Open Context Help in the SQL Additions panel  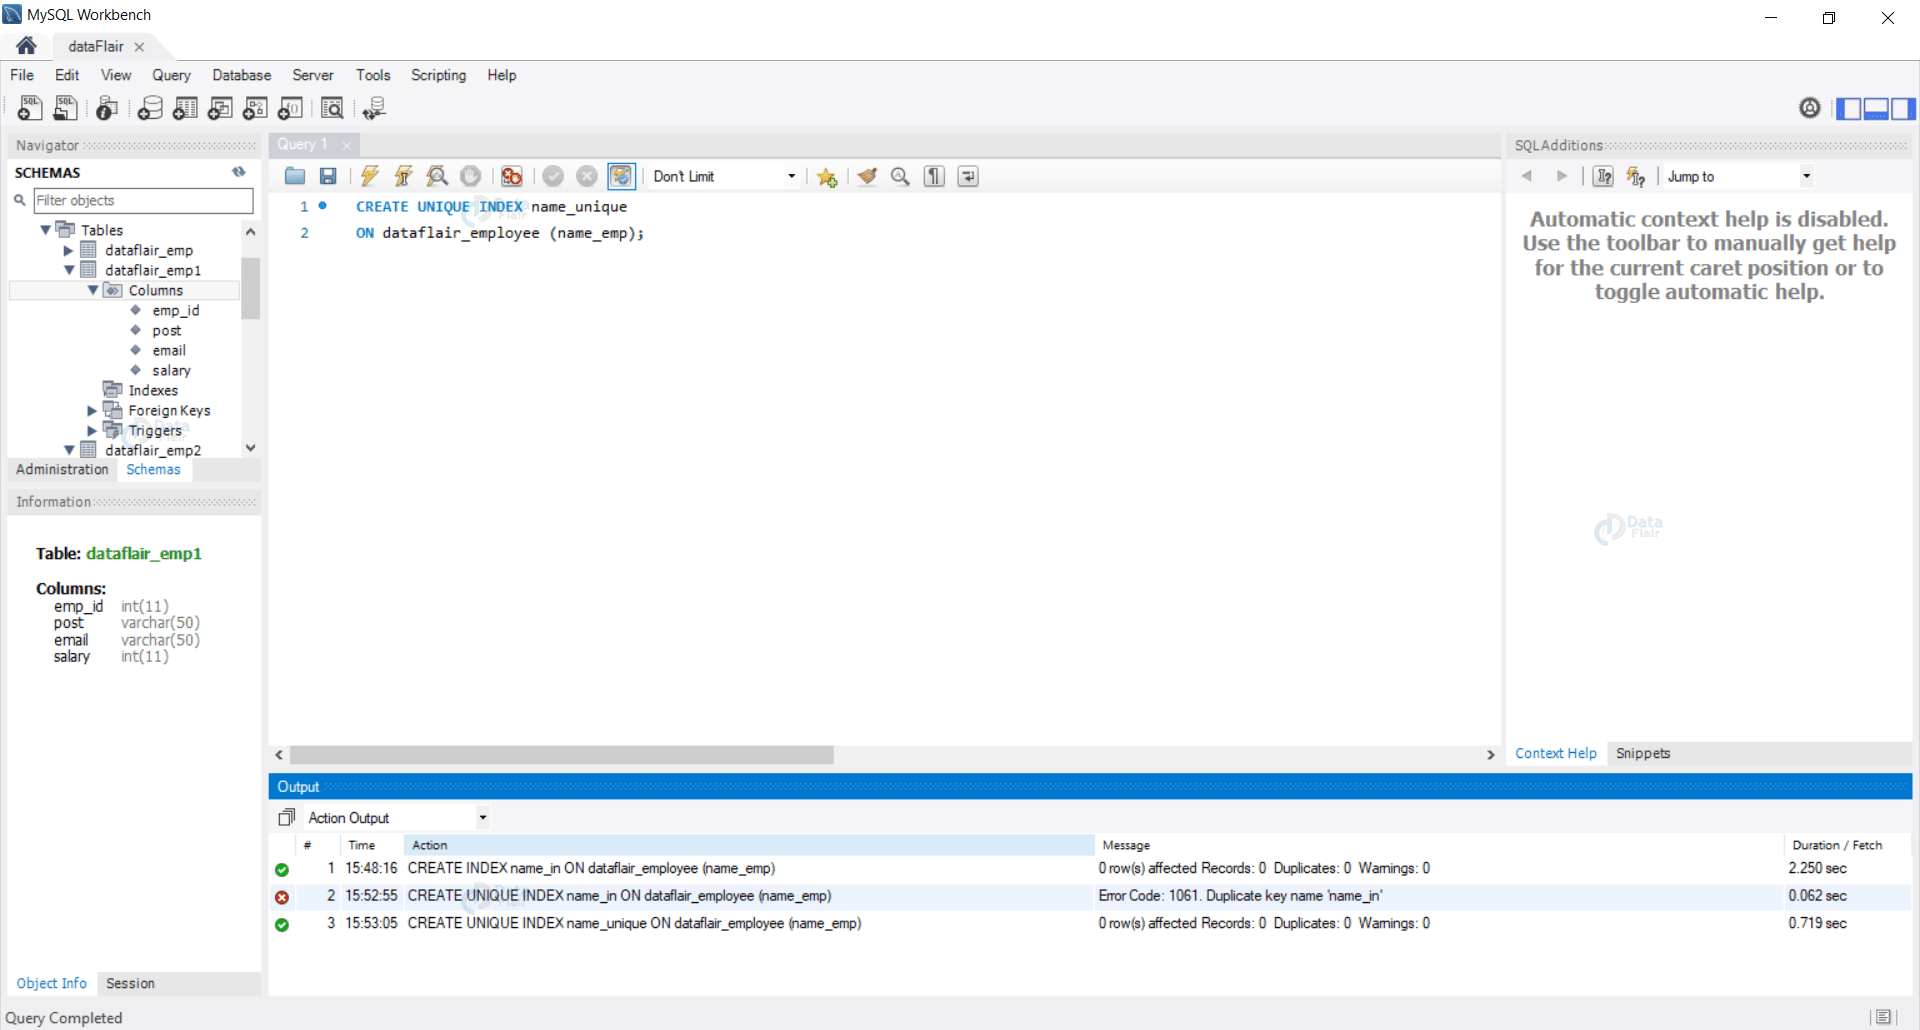[1556, 753]
